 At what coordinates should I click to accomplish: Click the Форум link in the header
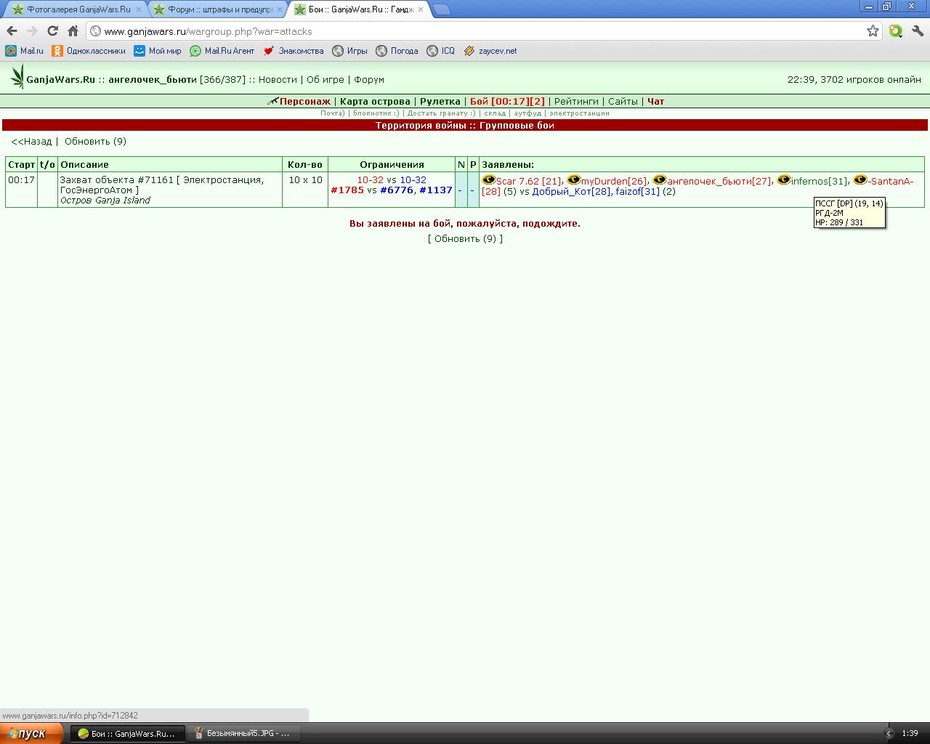(x=369, y=80)
